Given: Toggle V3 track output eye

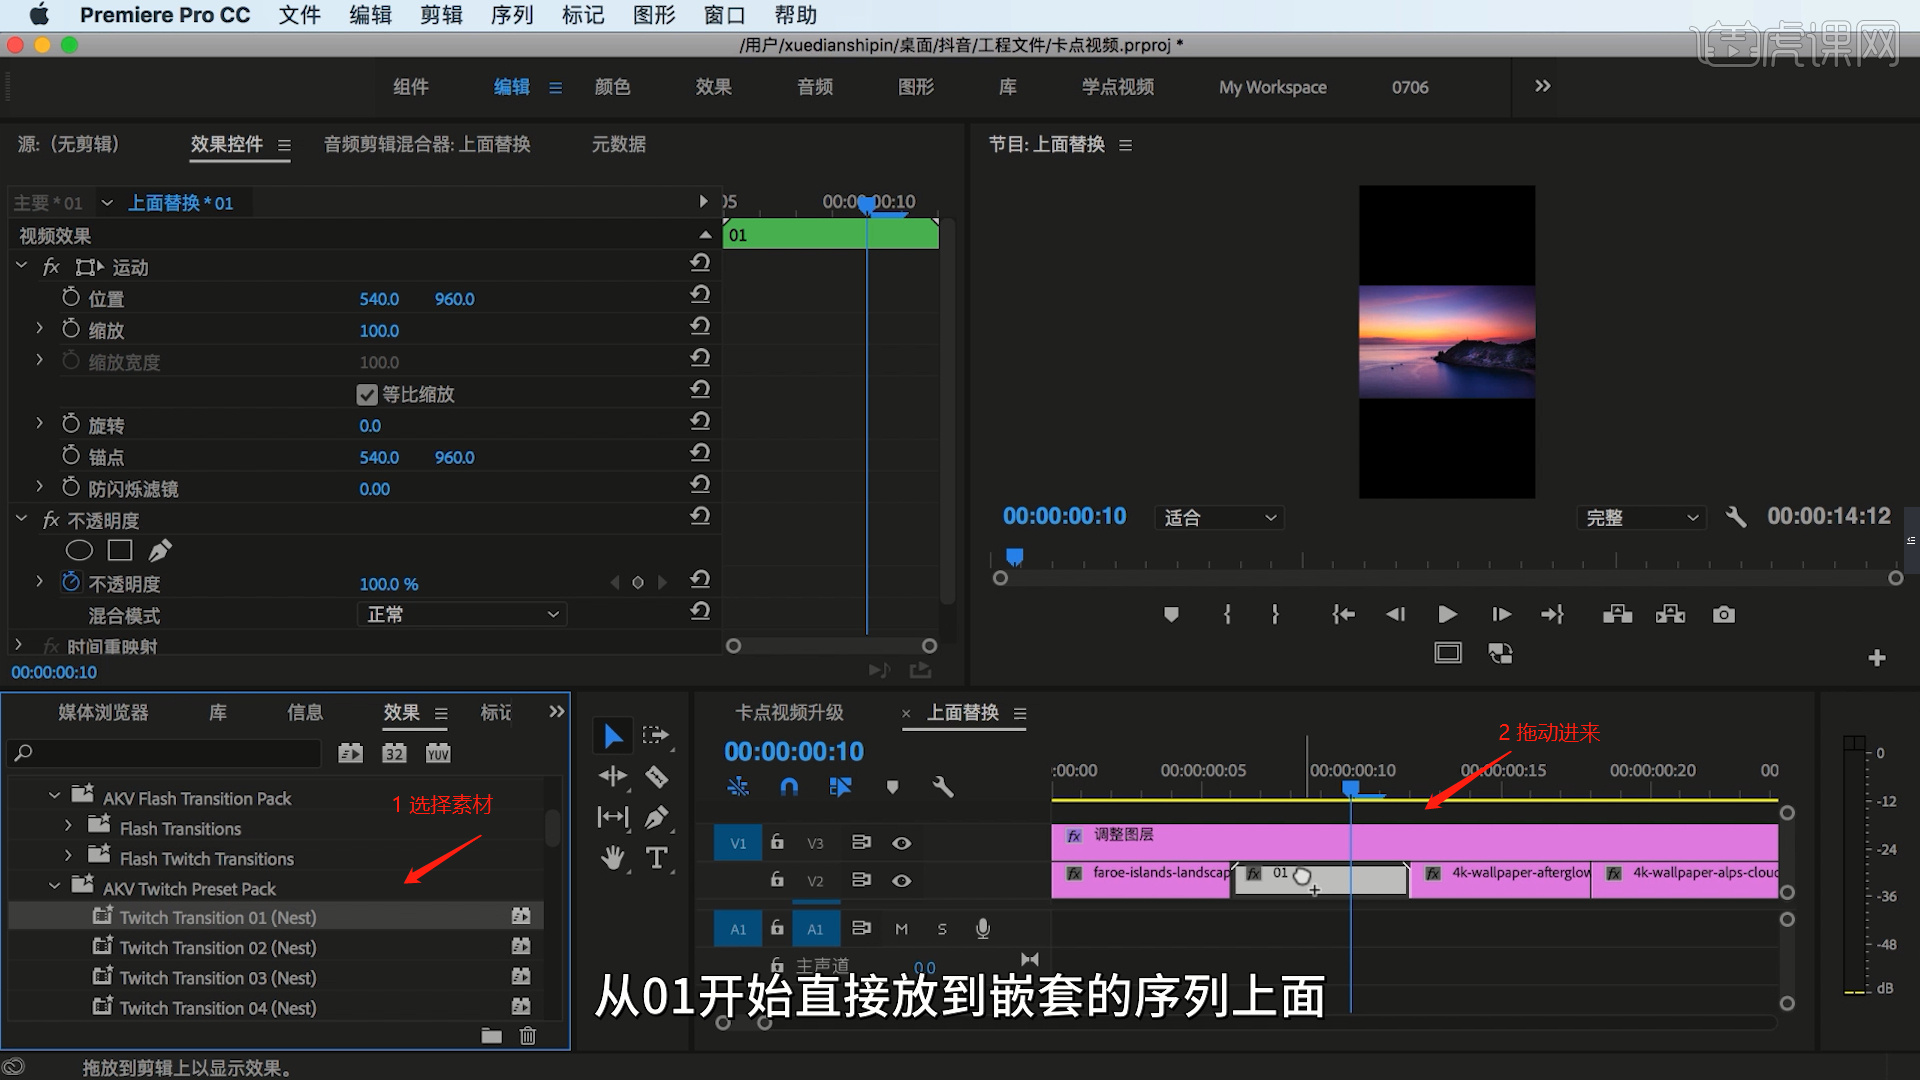Looking at the screenshot, I should pyautogui.click(x=901, y=843).
